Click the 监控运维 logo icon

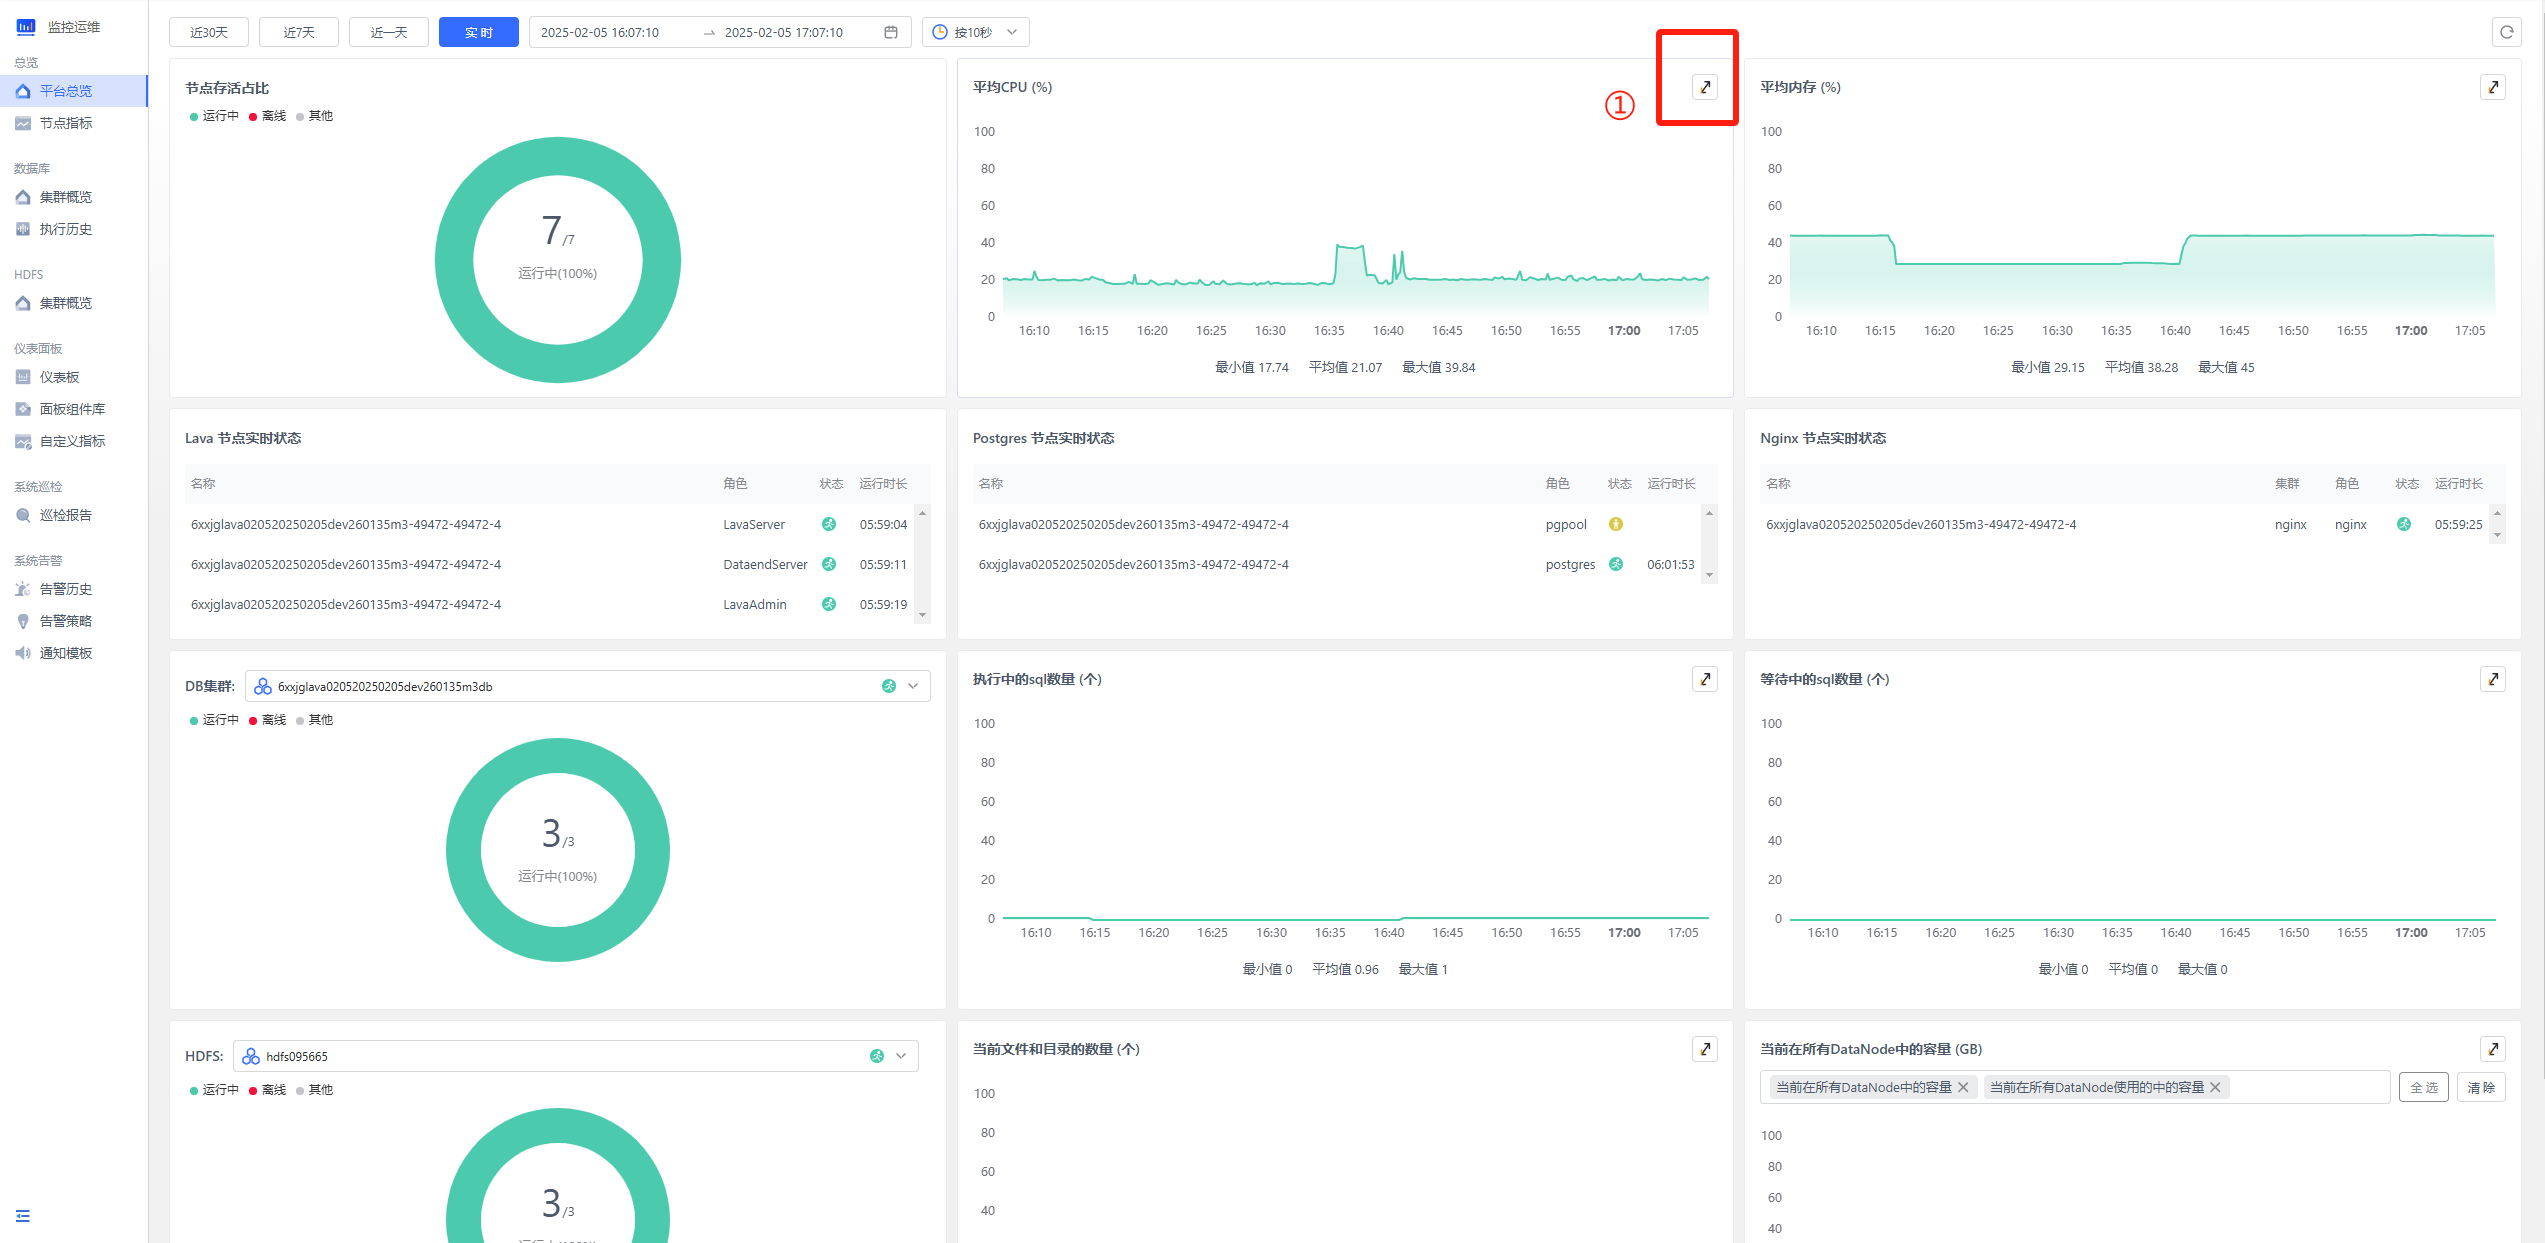click(26, 27)
